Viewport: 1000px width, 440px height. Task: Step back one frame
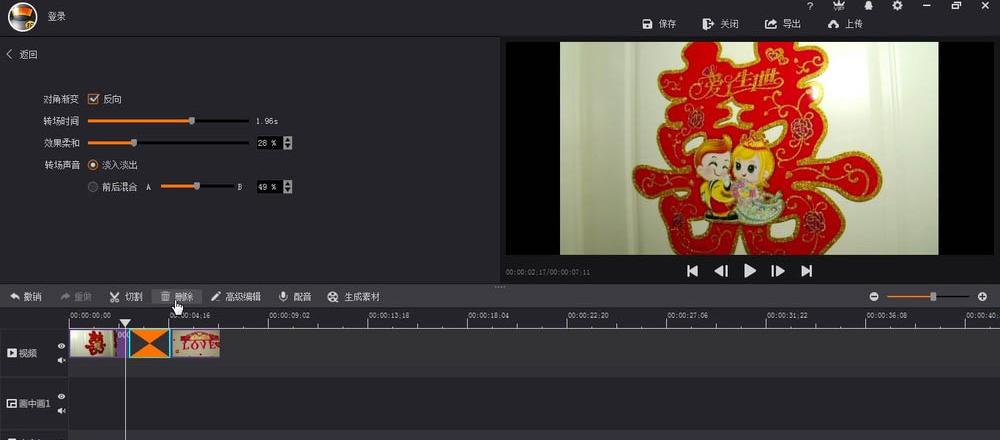721,271
